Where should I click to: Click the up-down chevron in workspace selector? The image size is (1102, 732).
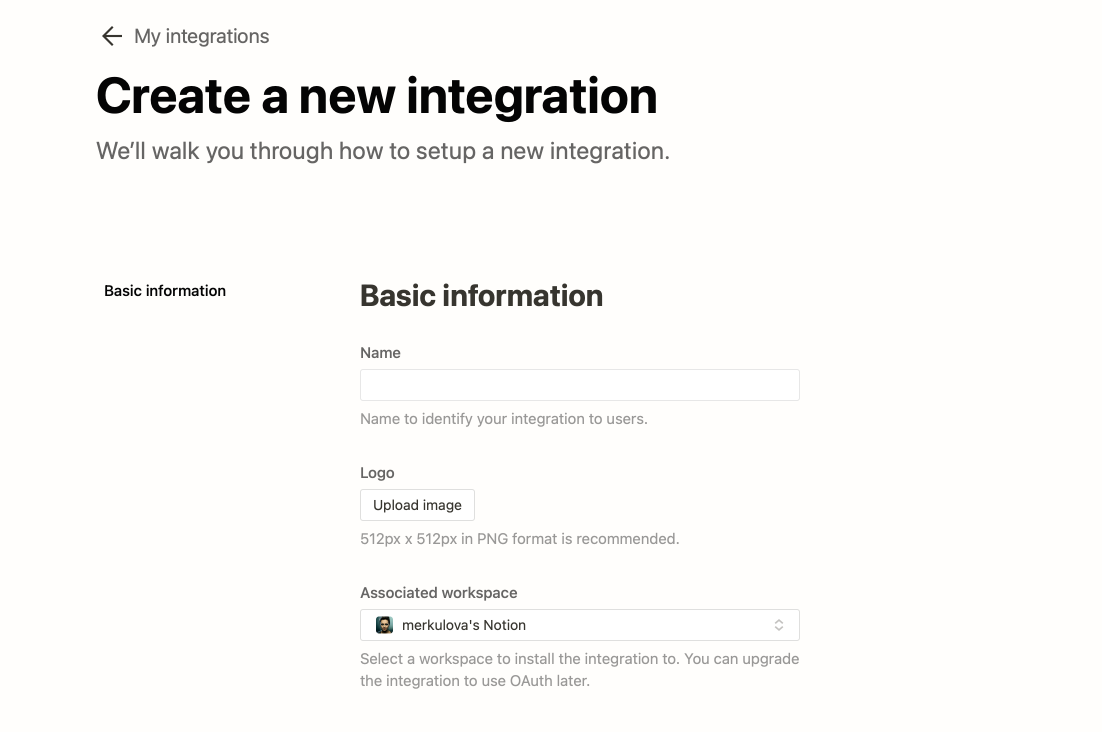tap(779, 625)
